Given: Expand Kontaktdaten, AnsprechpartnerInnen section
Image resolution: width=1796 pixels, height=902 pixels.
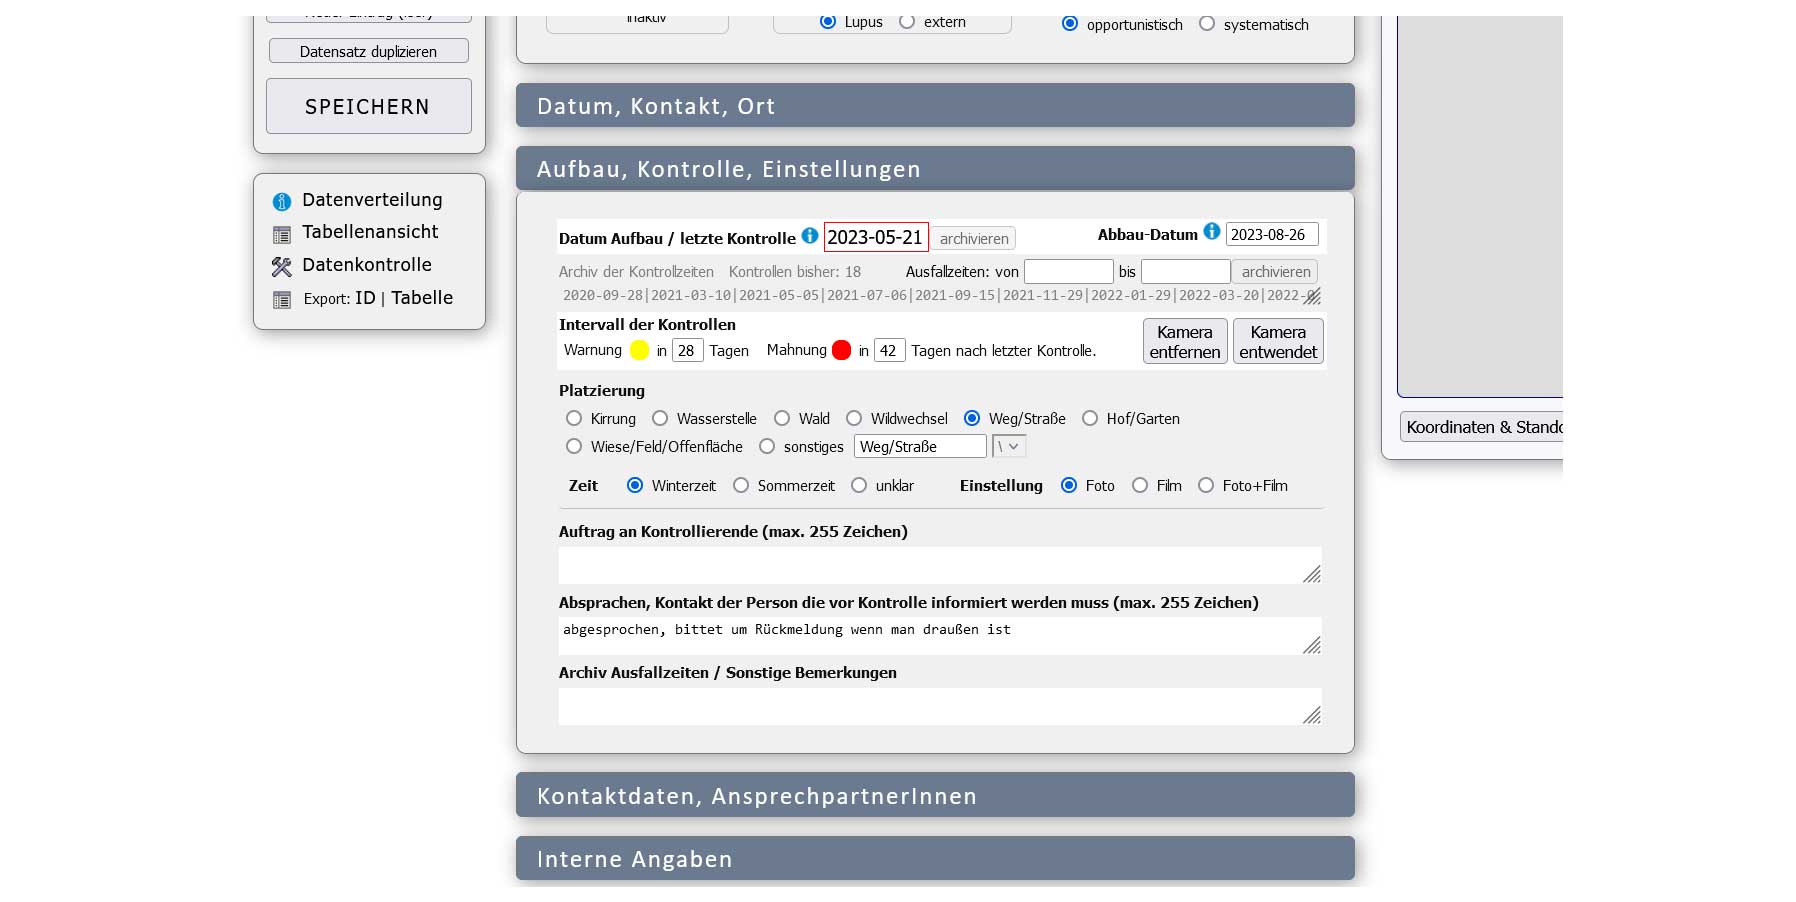Looking at the screenshot, I should point(934,796).
